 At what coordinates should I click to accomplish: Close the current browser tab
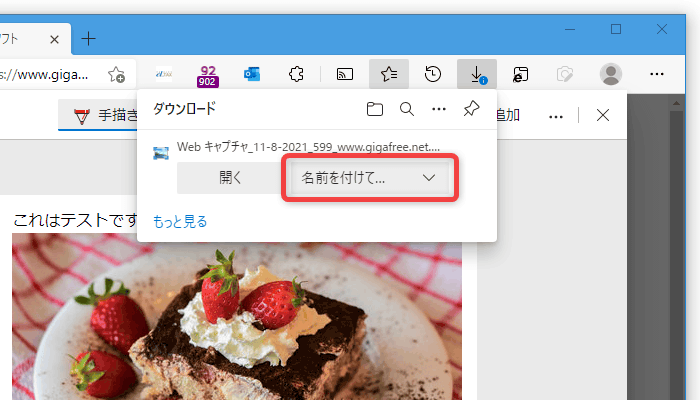54,40
